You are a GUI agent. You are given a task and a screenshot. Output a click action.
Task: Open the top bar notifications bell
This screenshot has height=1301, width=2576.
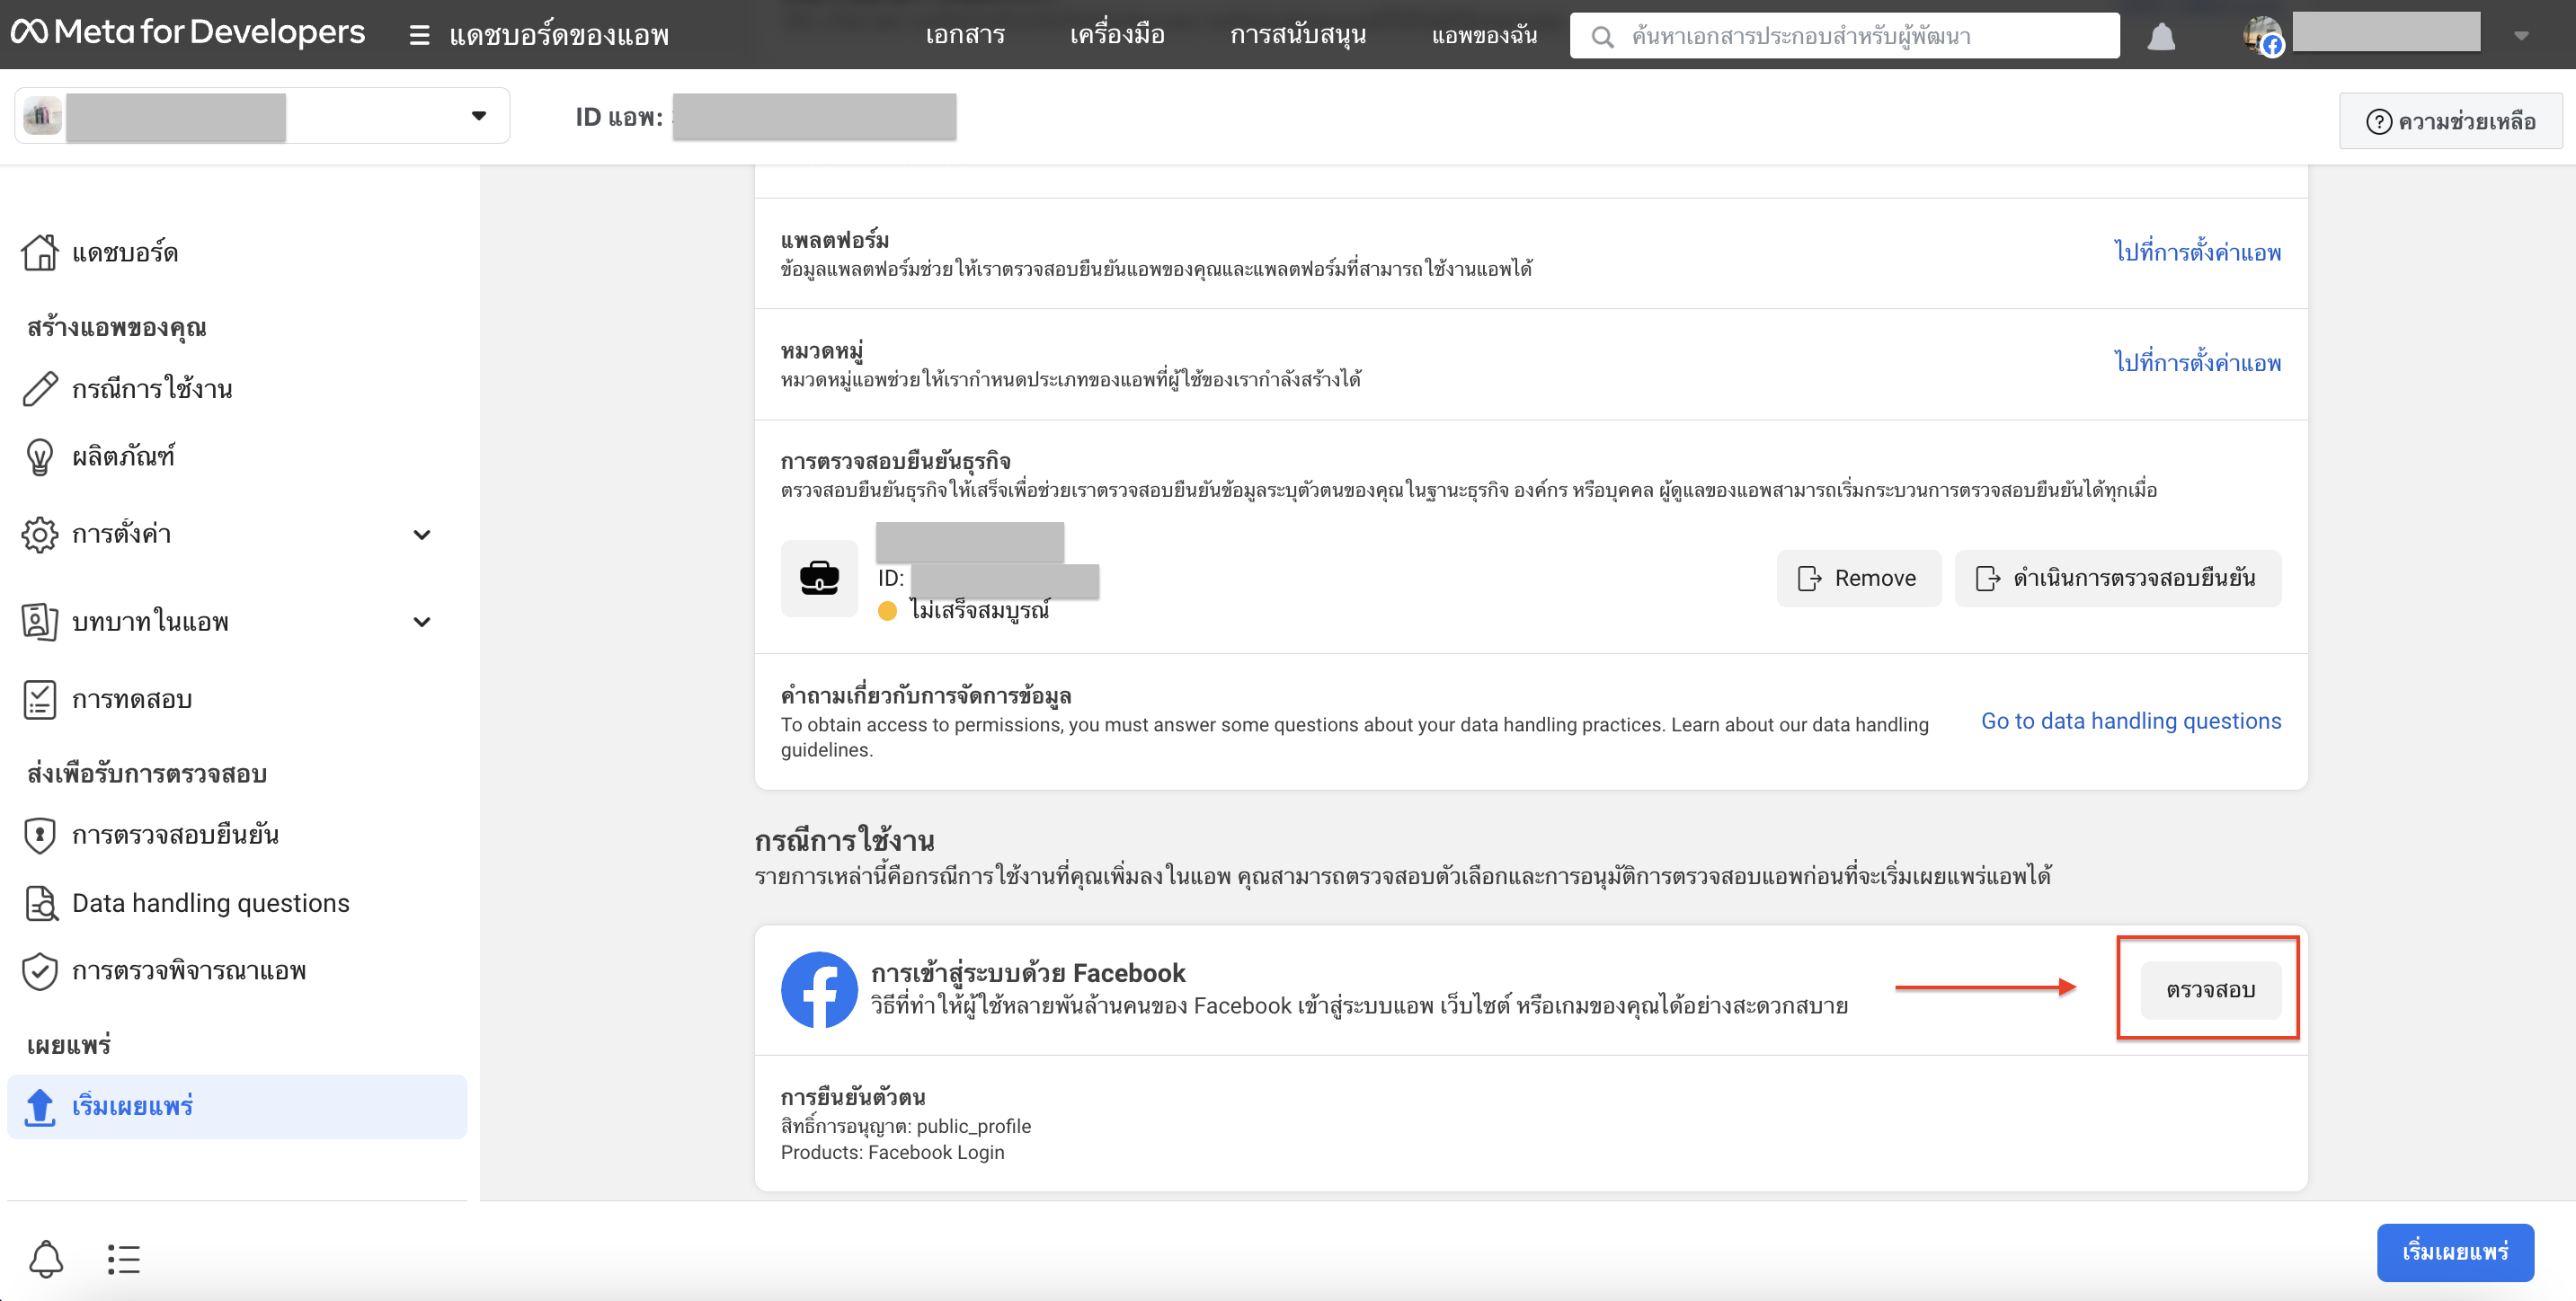(x=2161, y=37)
